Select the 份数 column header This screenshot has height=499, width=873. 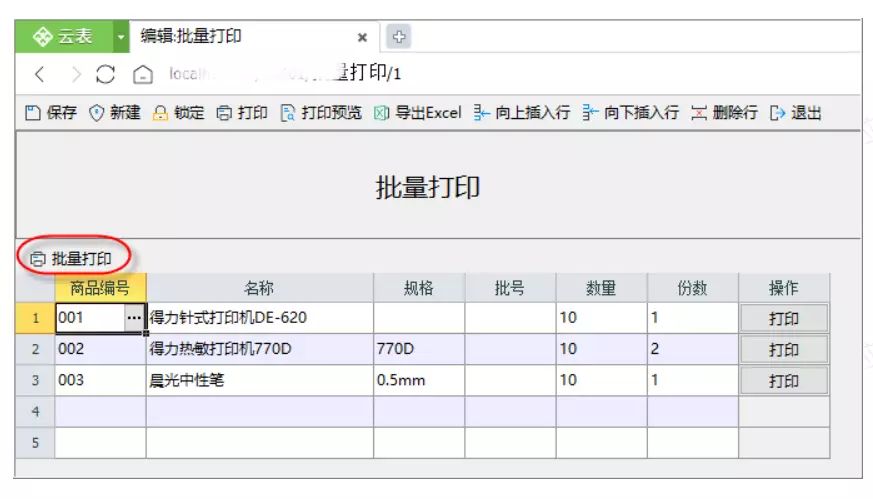693,288
